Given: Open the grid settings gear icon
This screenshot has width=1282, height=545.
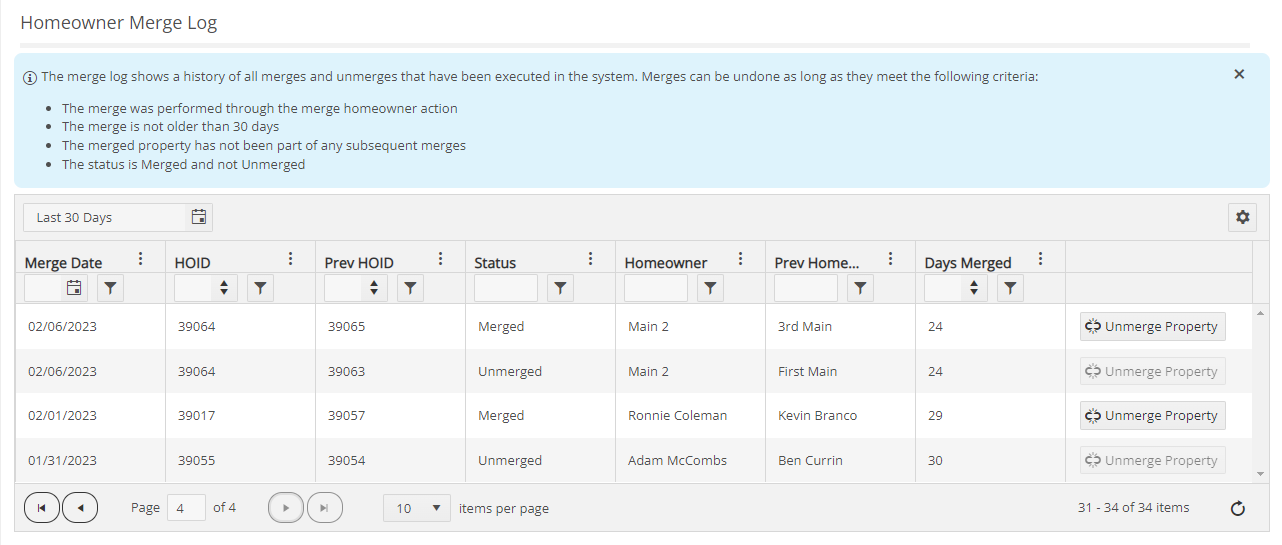Looking at the screenshot, I should point(1243,217).
